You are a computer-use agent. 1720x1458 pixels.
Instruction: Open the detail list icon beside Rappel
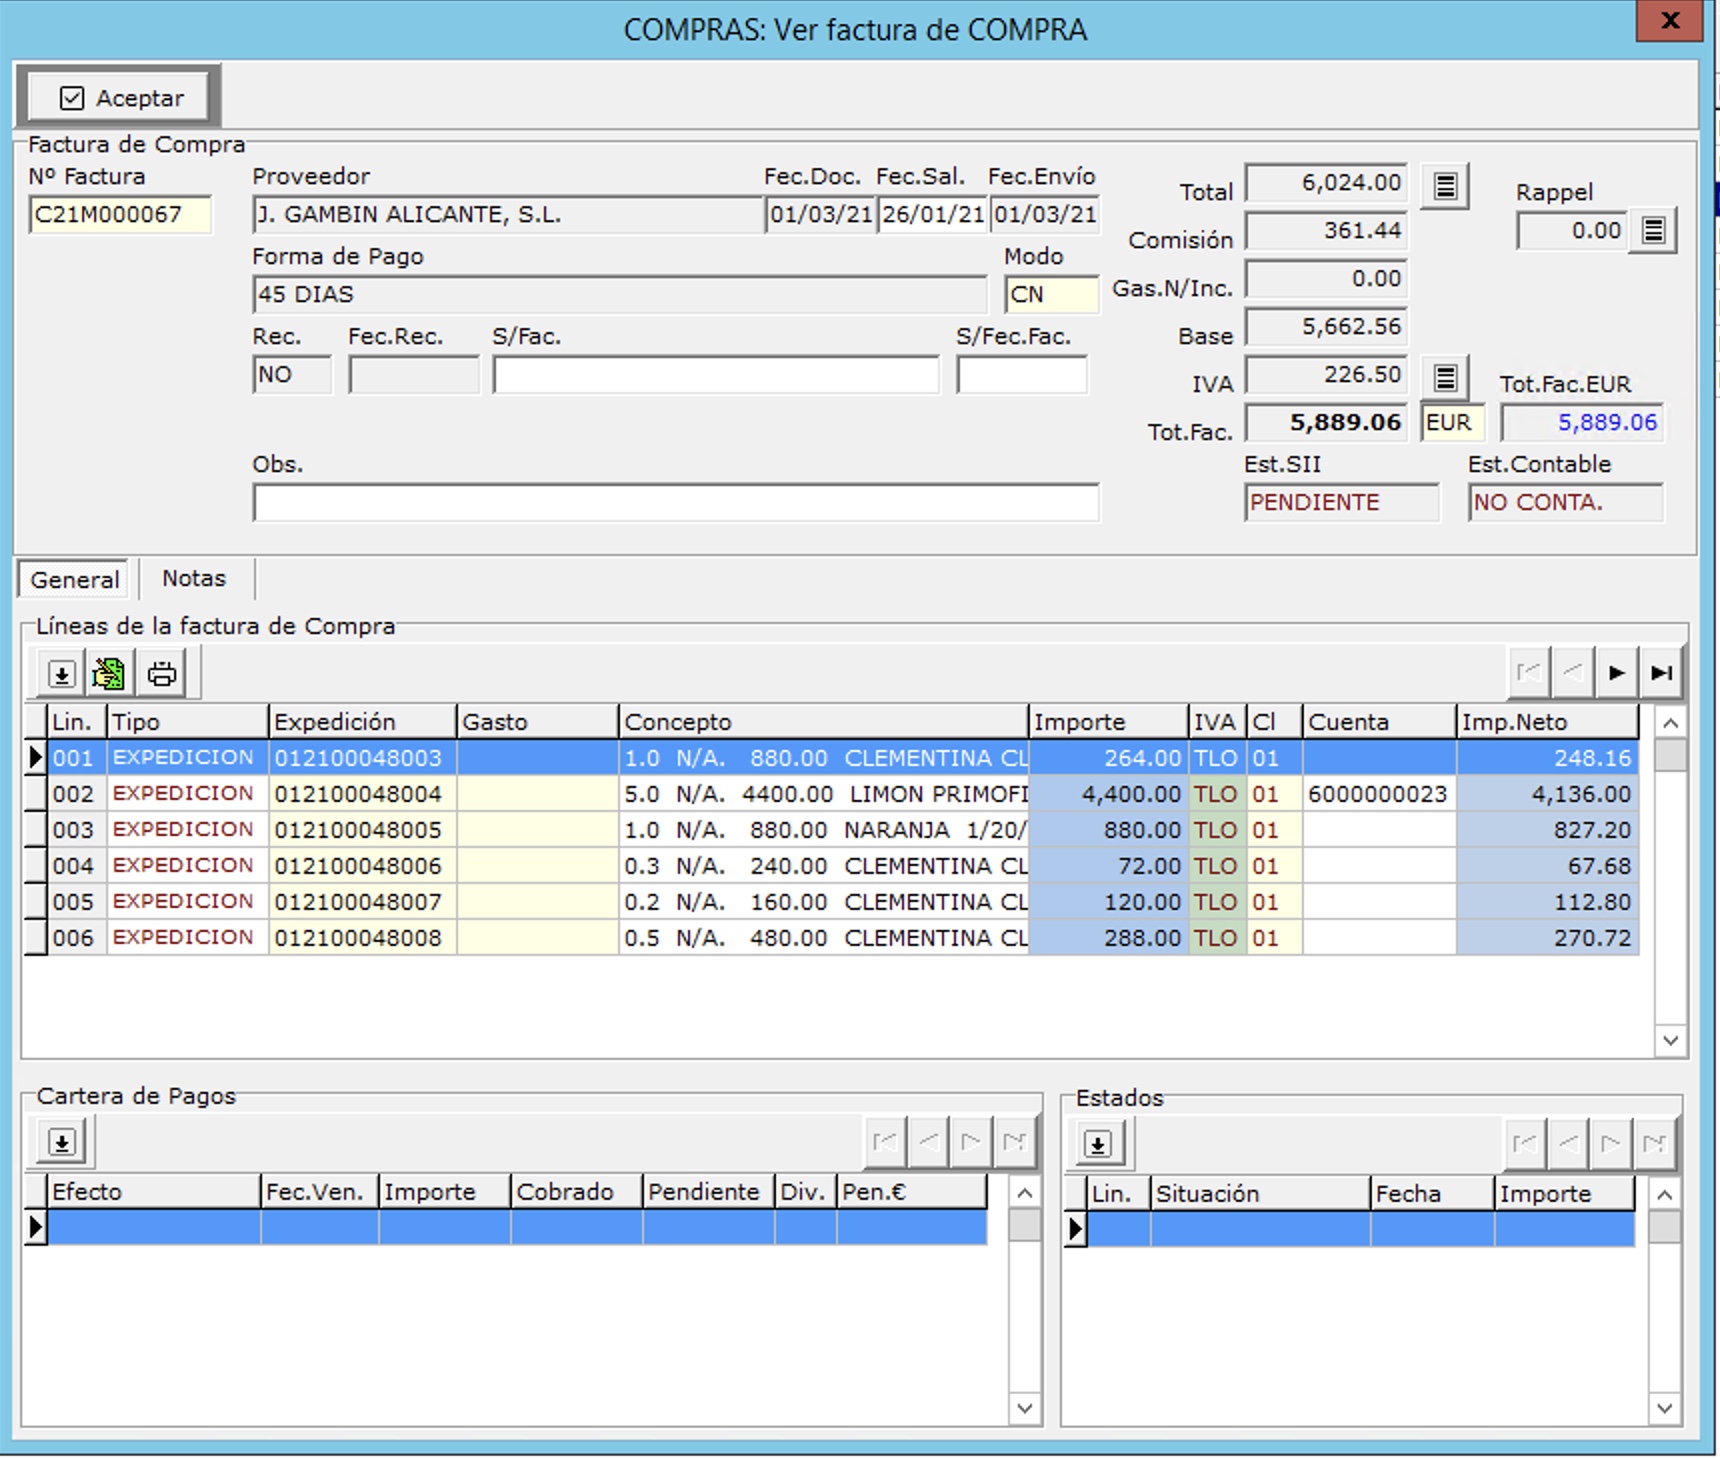tap(1653, 231)
